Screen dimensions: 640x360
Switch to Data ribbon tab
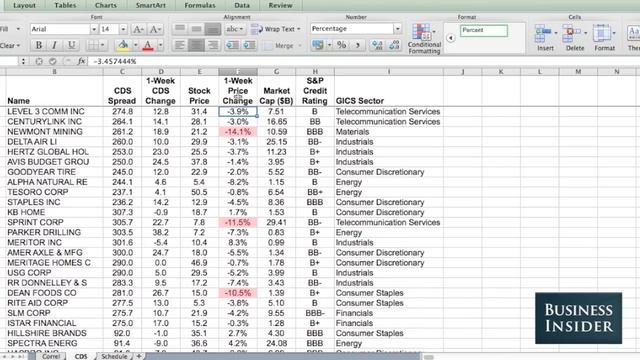(242, 5)
